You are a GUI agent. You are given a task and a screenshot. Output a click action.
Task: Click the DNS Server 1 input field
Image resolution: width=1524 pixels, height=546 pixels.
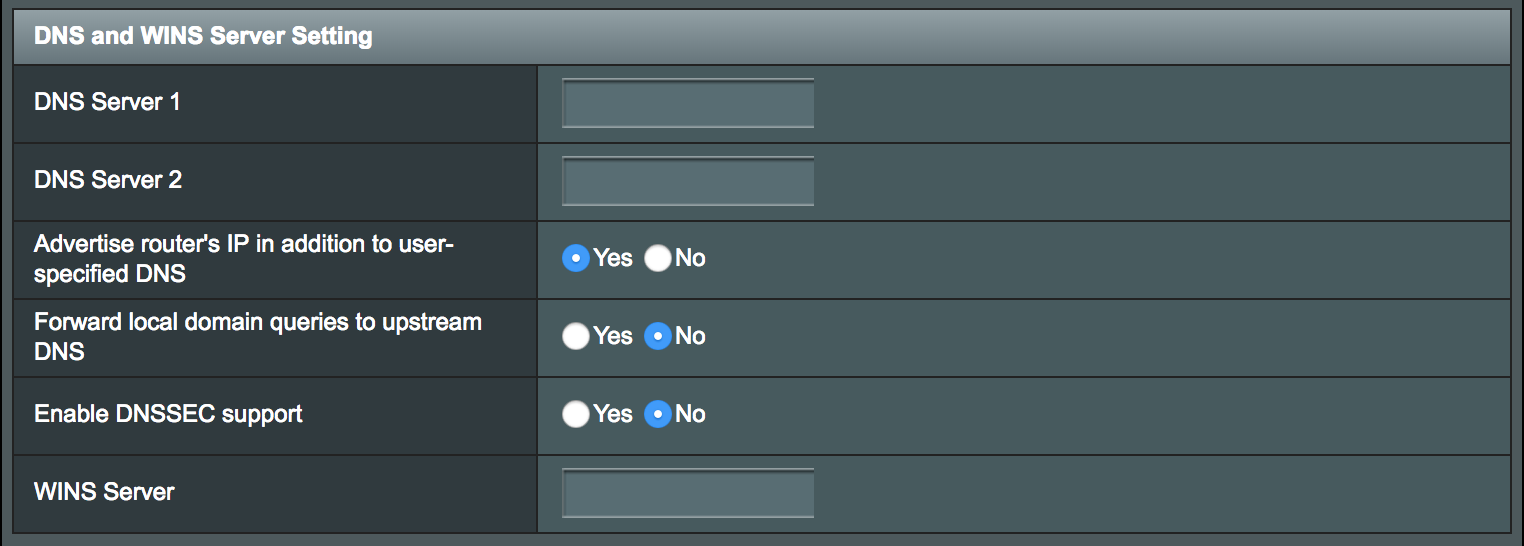[687, 104]
